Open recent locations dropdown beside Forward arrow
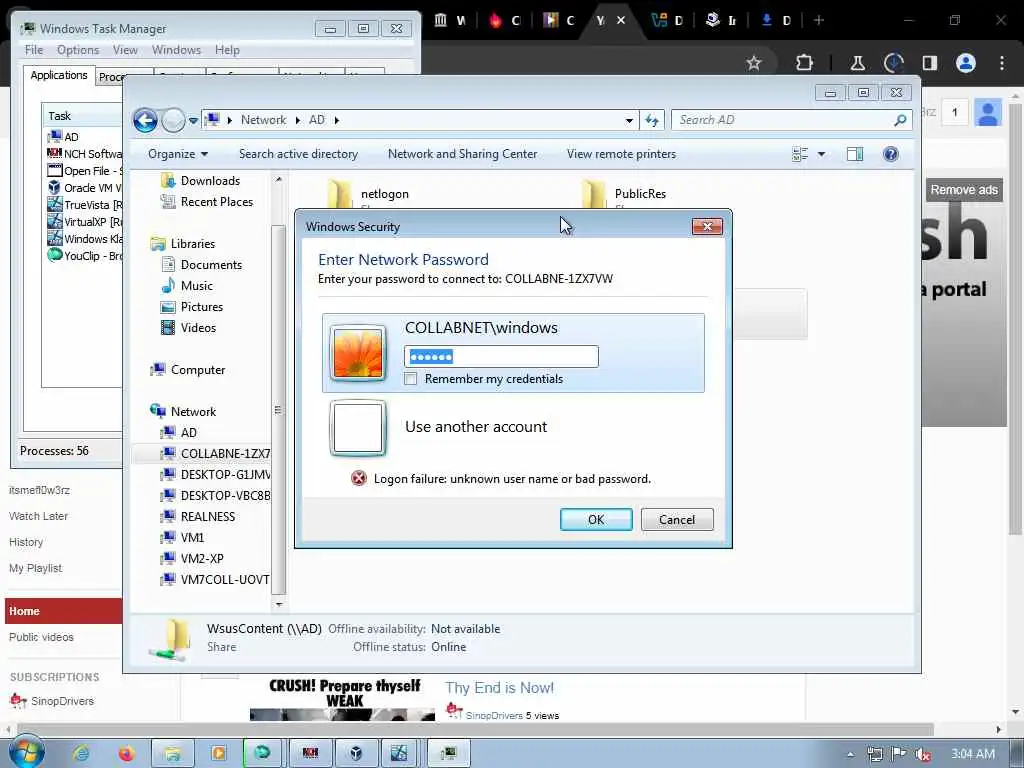Viewport: 1024px width, 768px height. coord(193,121)
